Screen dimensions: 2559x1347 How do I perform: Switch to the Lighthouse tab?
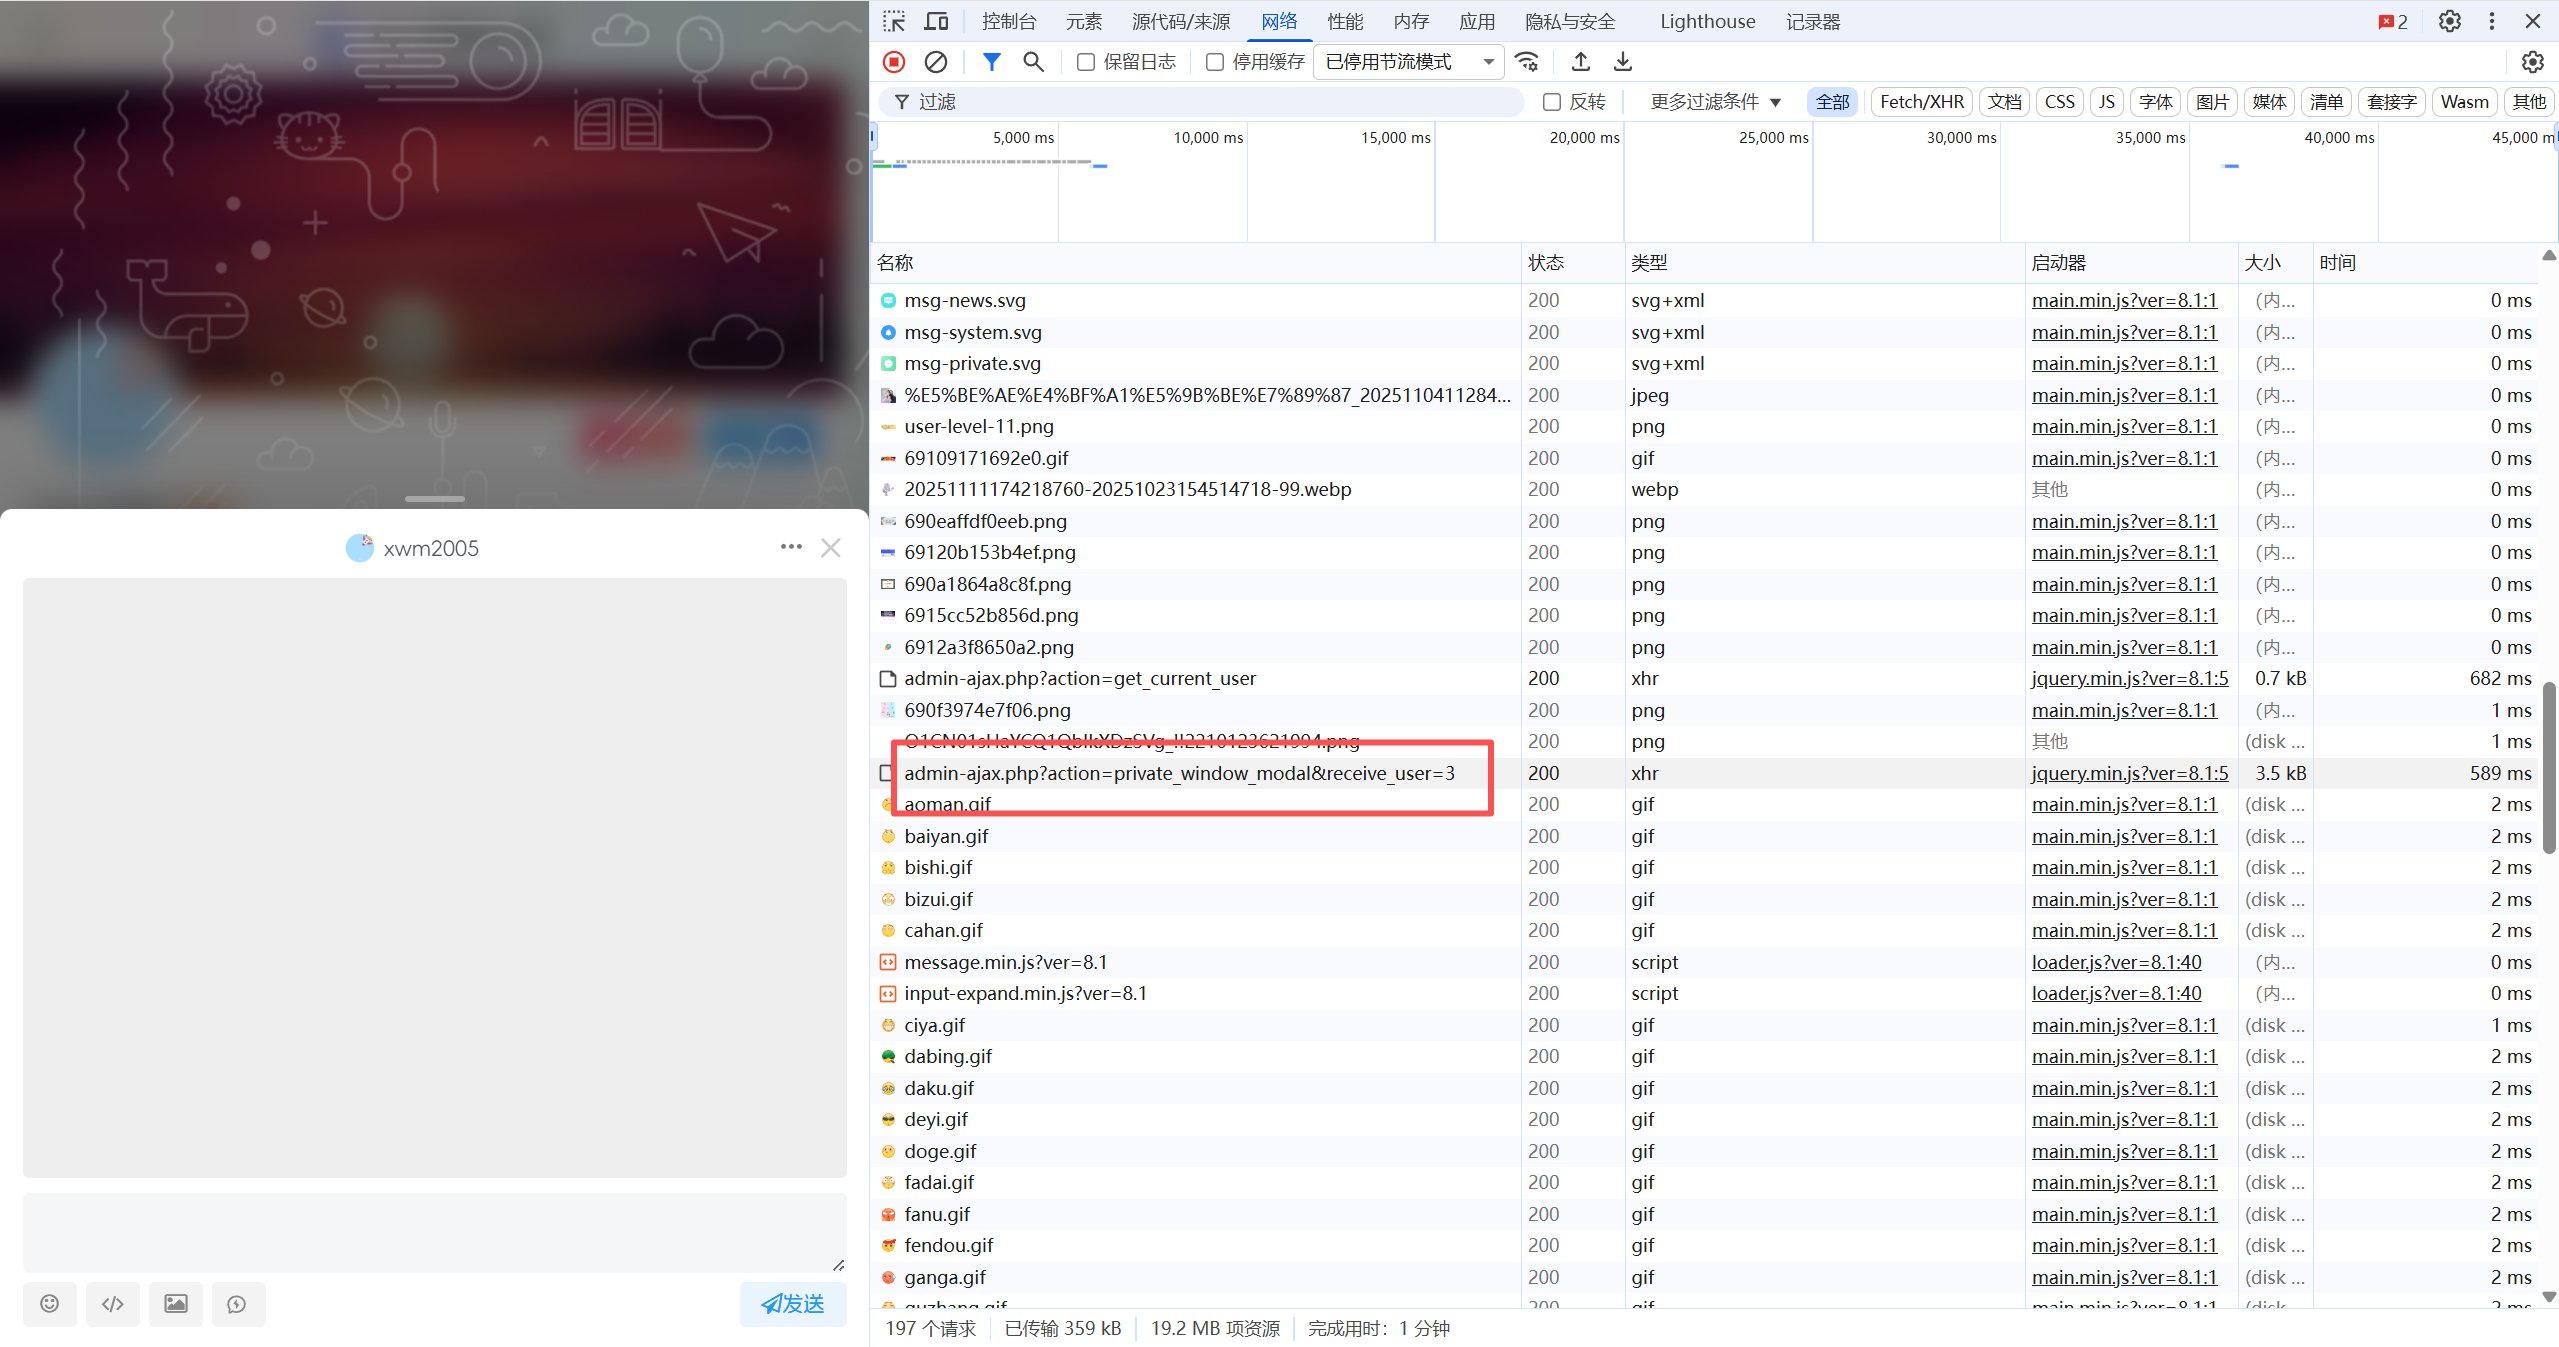pos(1707,21)
